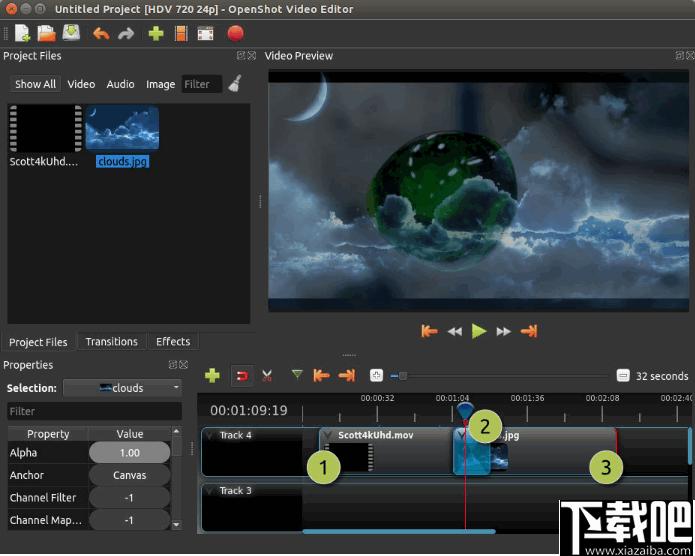
Task: Undo the last action
Action: 101,34
